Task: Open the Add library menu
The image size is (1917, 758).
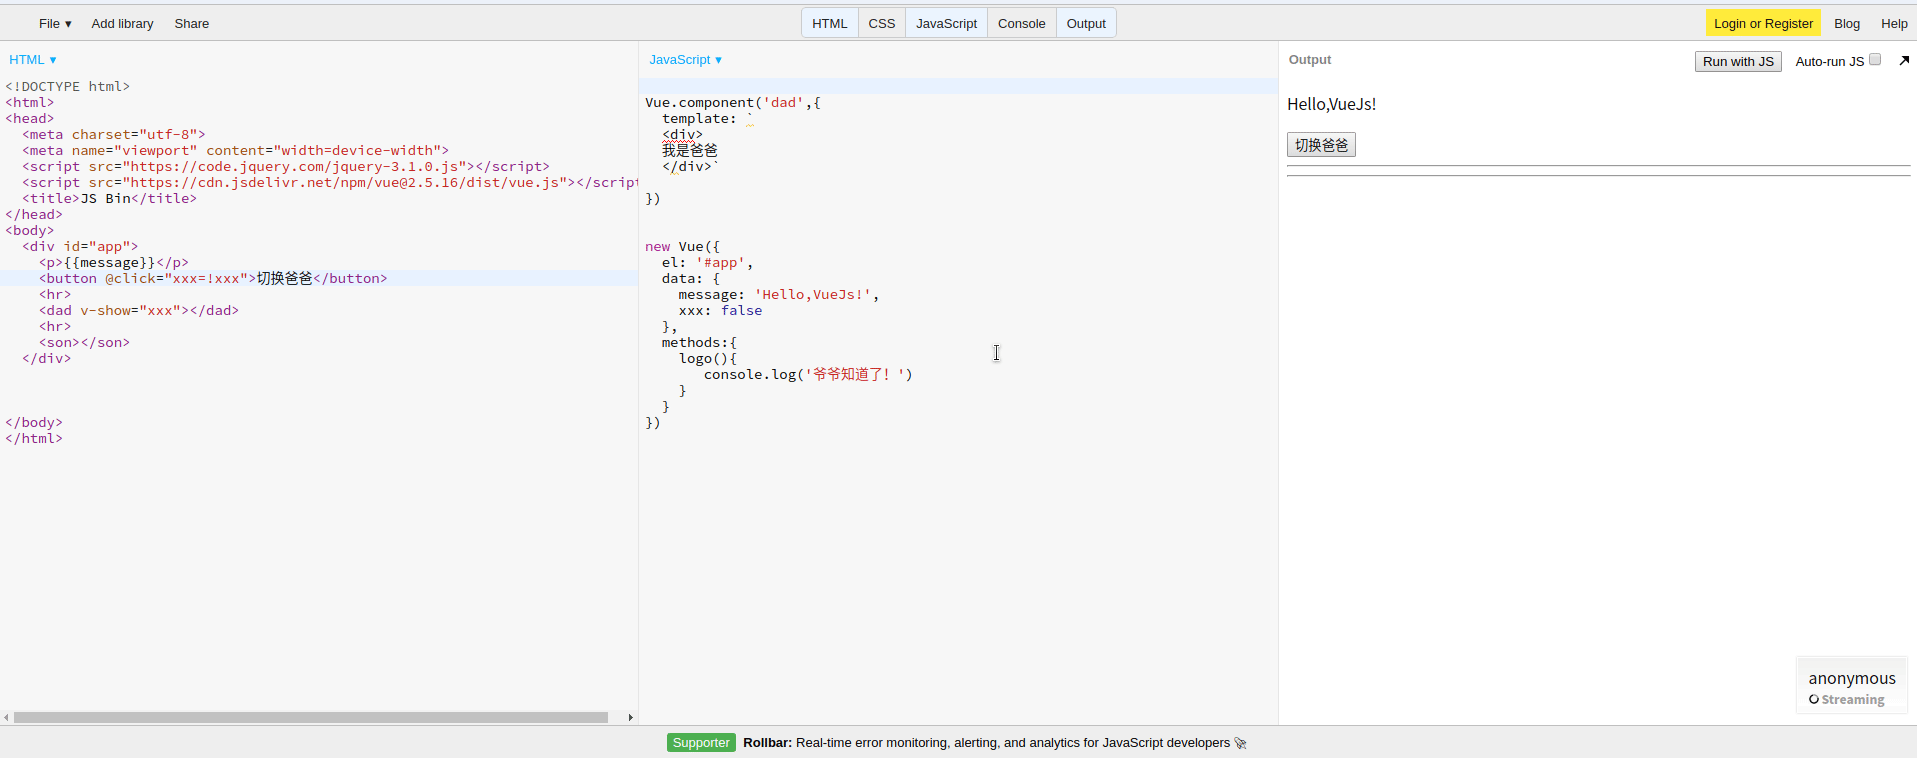Action: click(122, 23)
